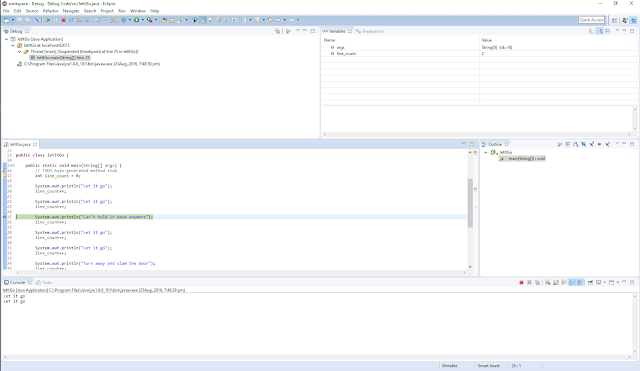640x371 pixels.
Task: Click in the Quick Access search field
Action: point(591,20)
